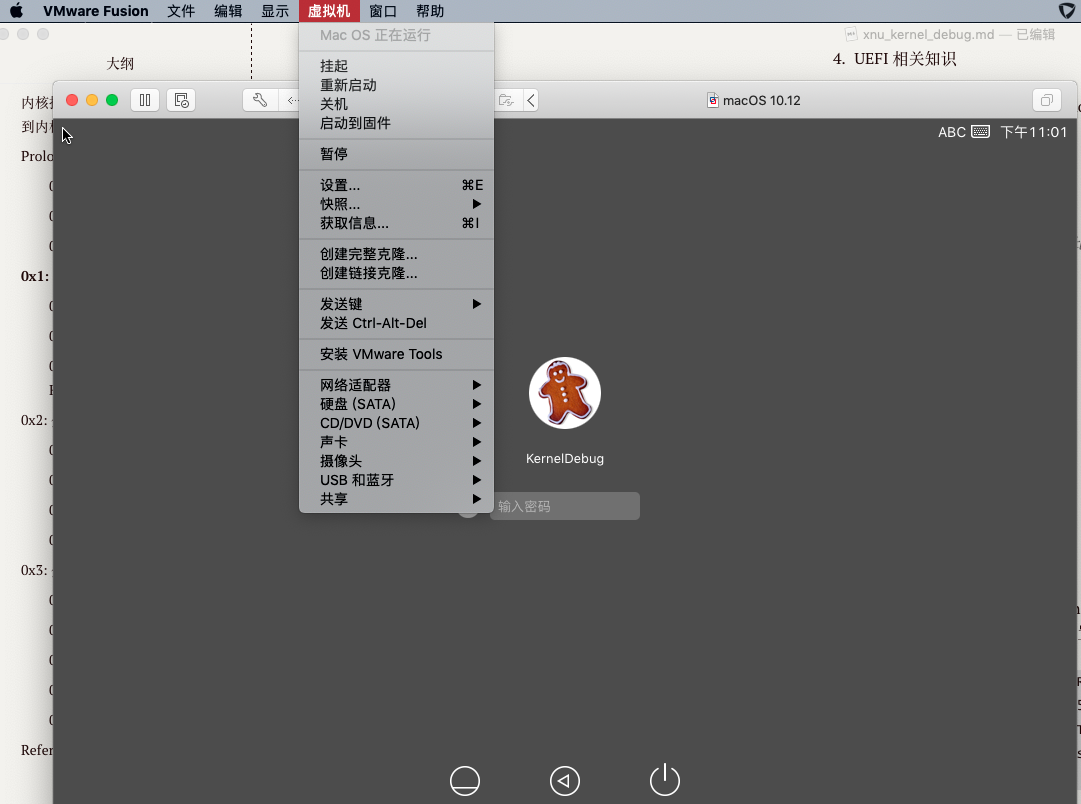Click the snapshot toolbar icon

[x=181, y=100]
